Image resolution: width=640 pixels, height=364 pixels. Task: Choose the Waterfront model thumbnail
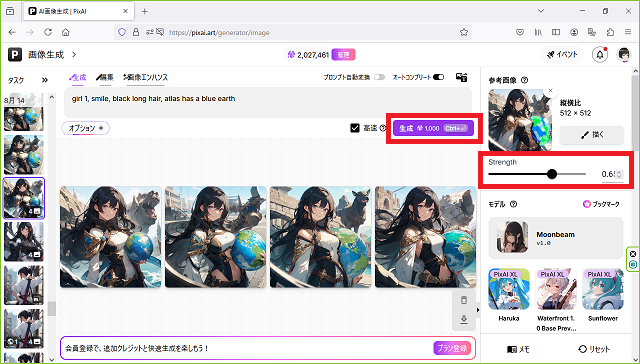tap(556, 289)
